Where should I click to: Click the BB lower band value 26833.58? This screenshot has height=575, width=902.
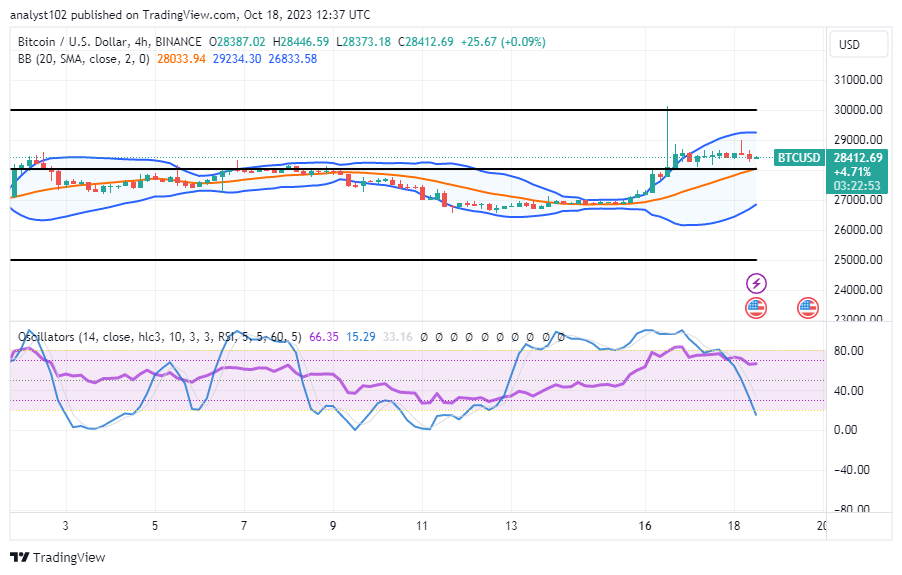pyautogui.click(x=293, y=59)
